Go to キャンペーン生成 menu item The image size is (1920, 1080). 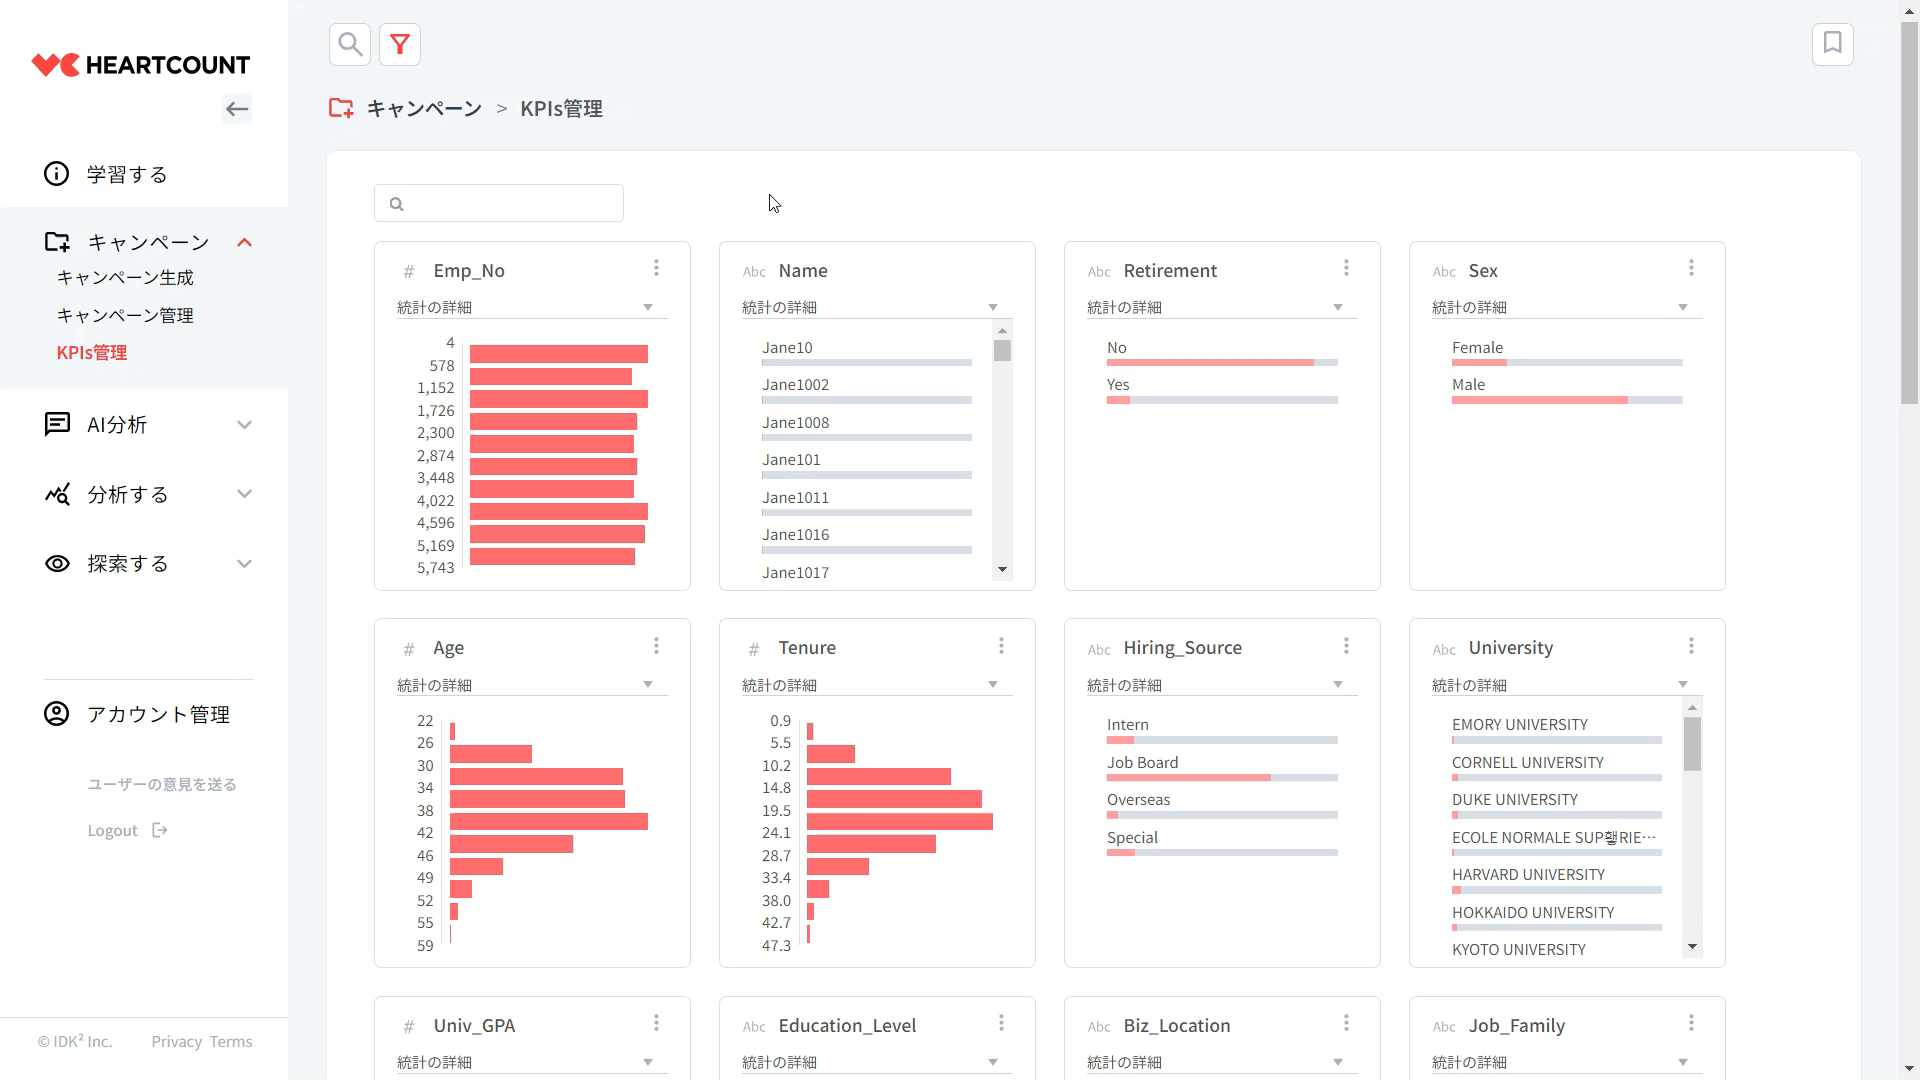[x=125, y=278]
